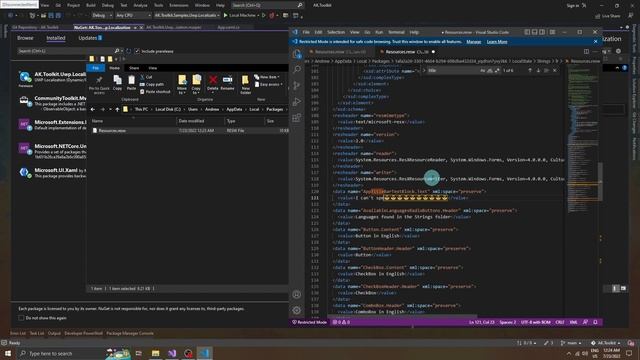Open Package Manager Console tab
The image size is (640, 360).
tap(130, 333)
